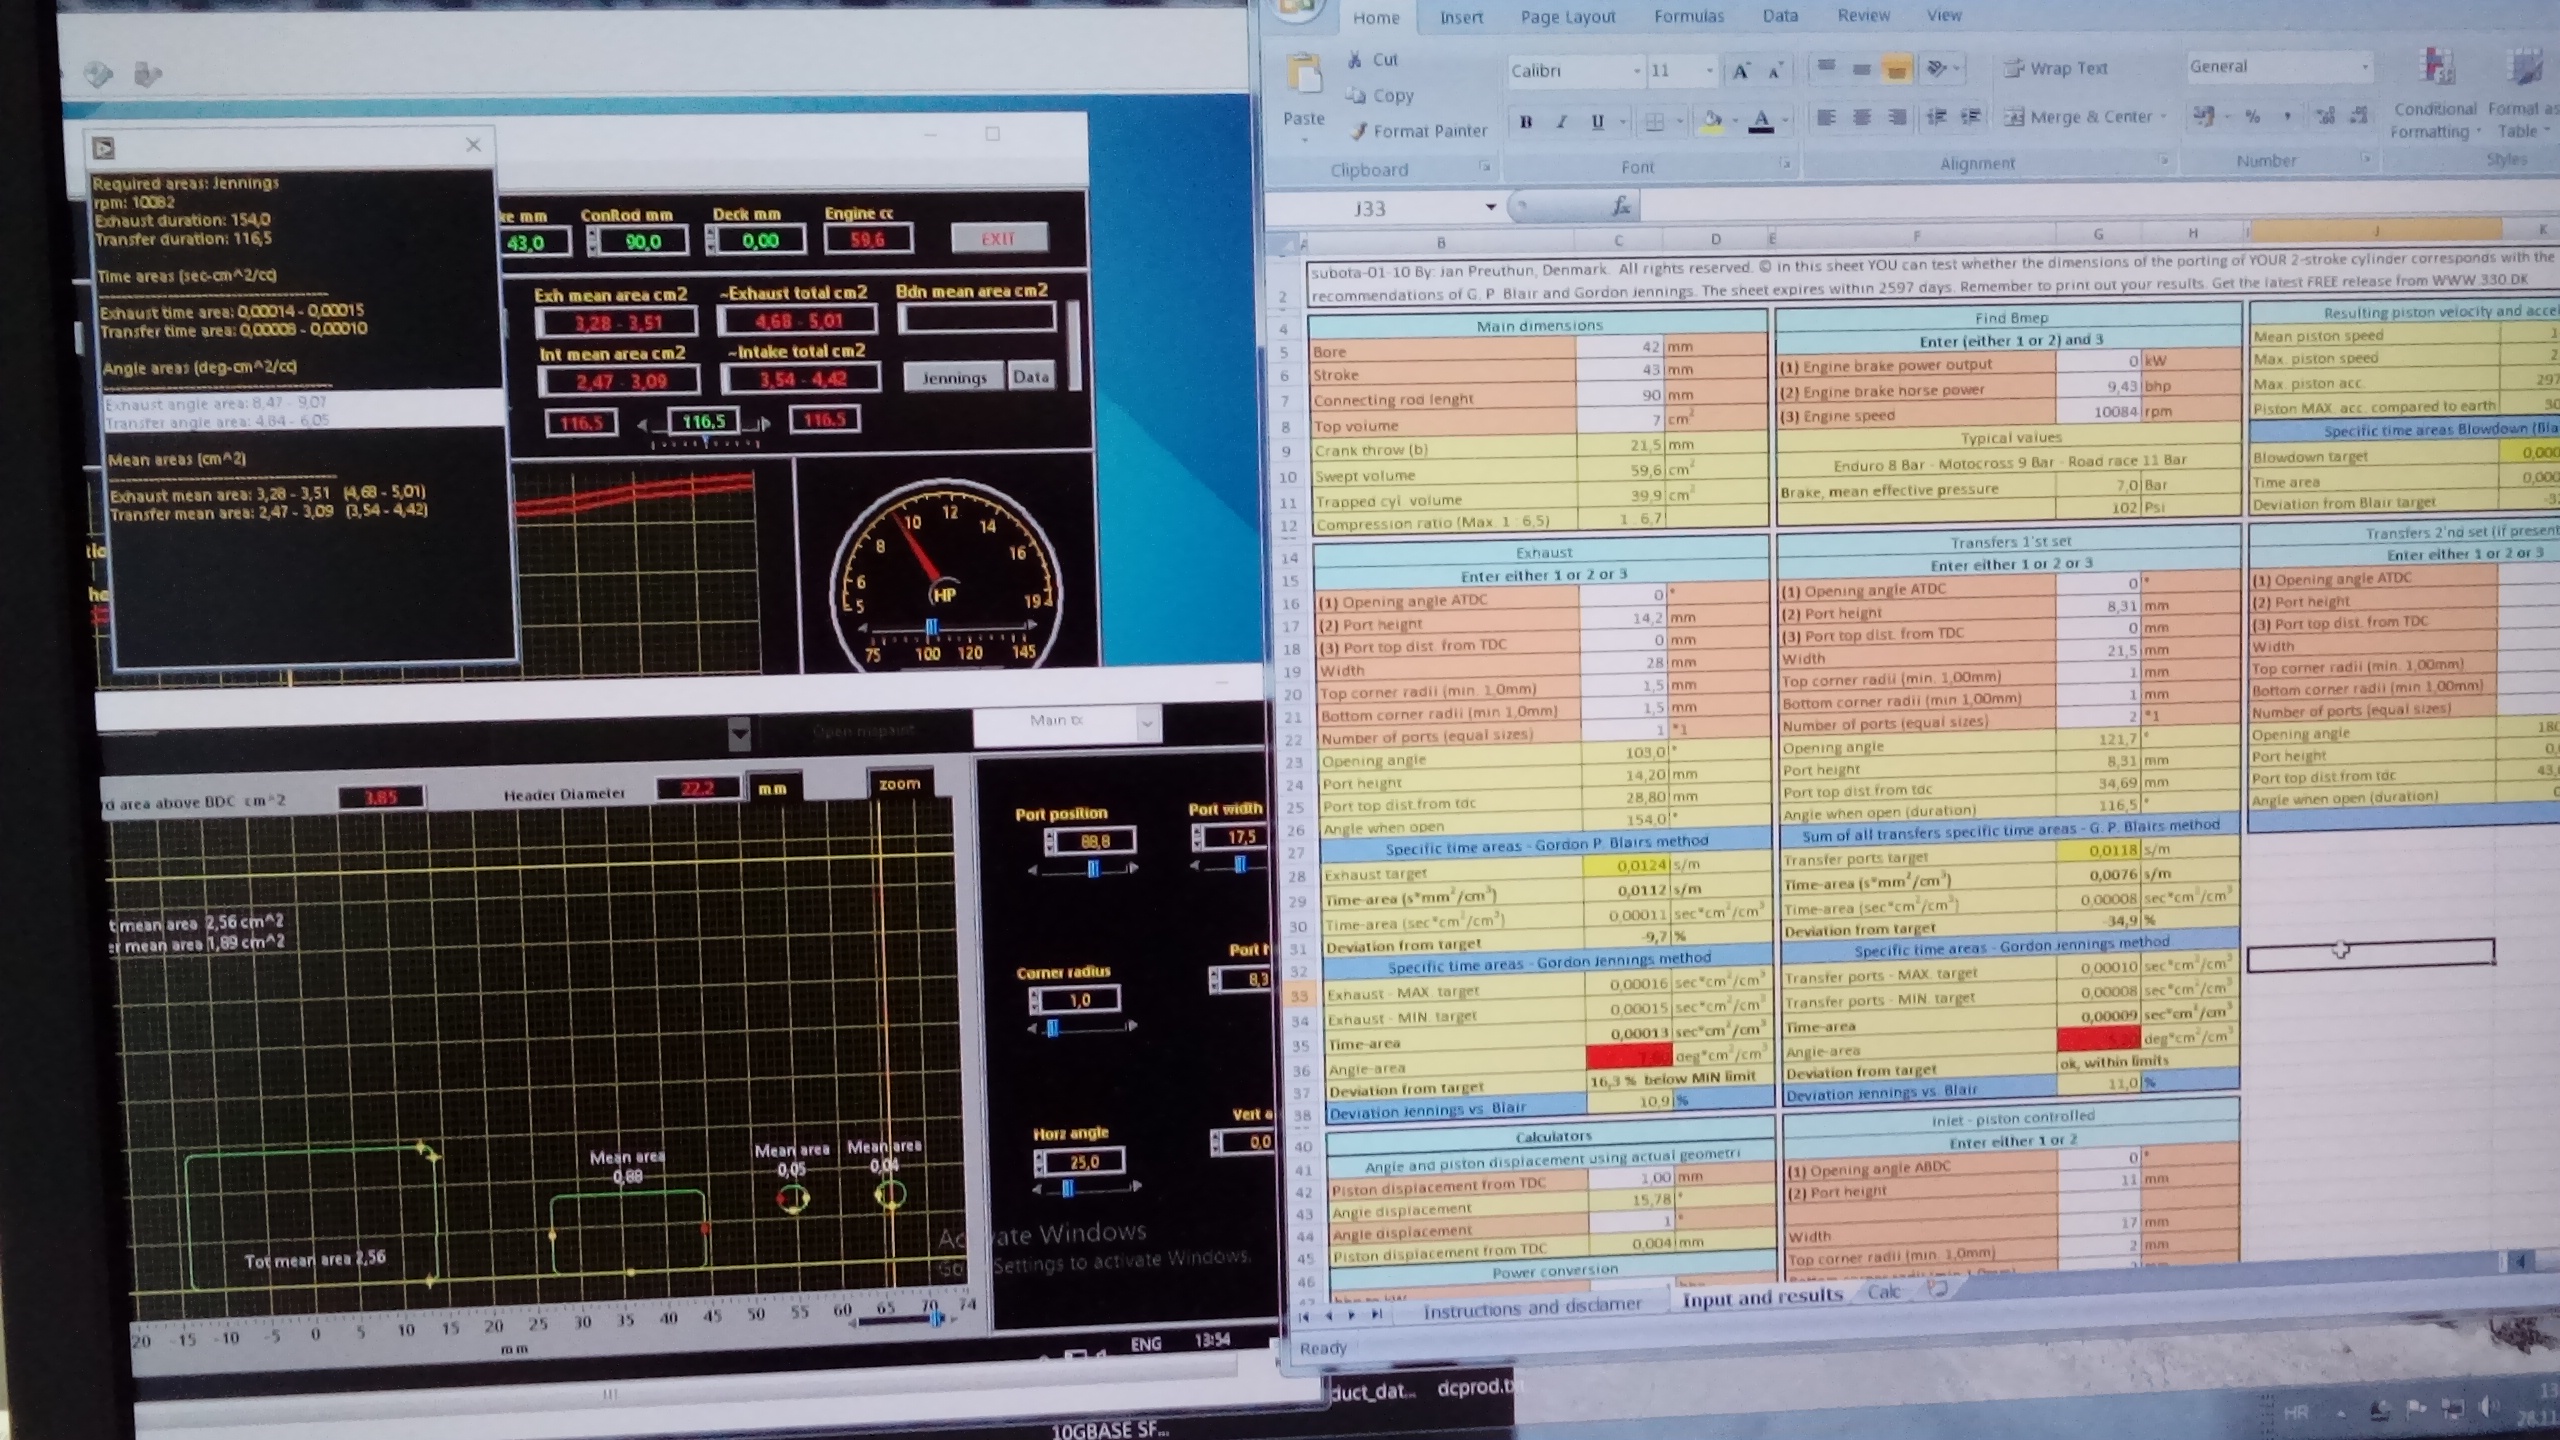
Task: Click the Deck mm value field
Action: click(x=760, y=241)
